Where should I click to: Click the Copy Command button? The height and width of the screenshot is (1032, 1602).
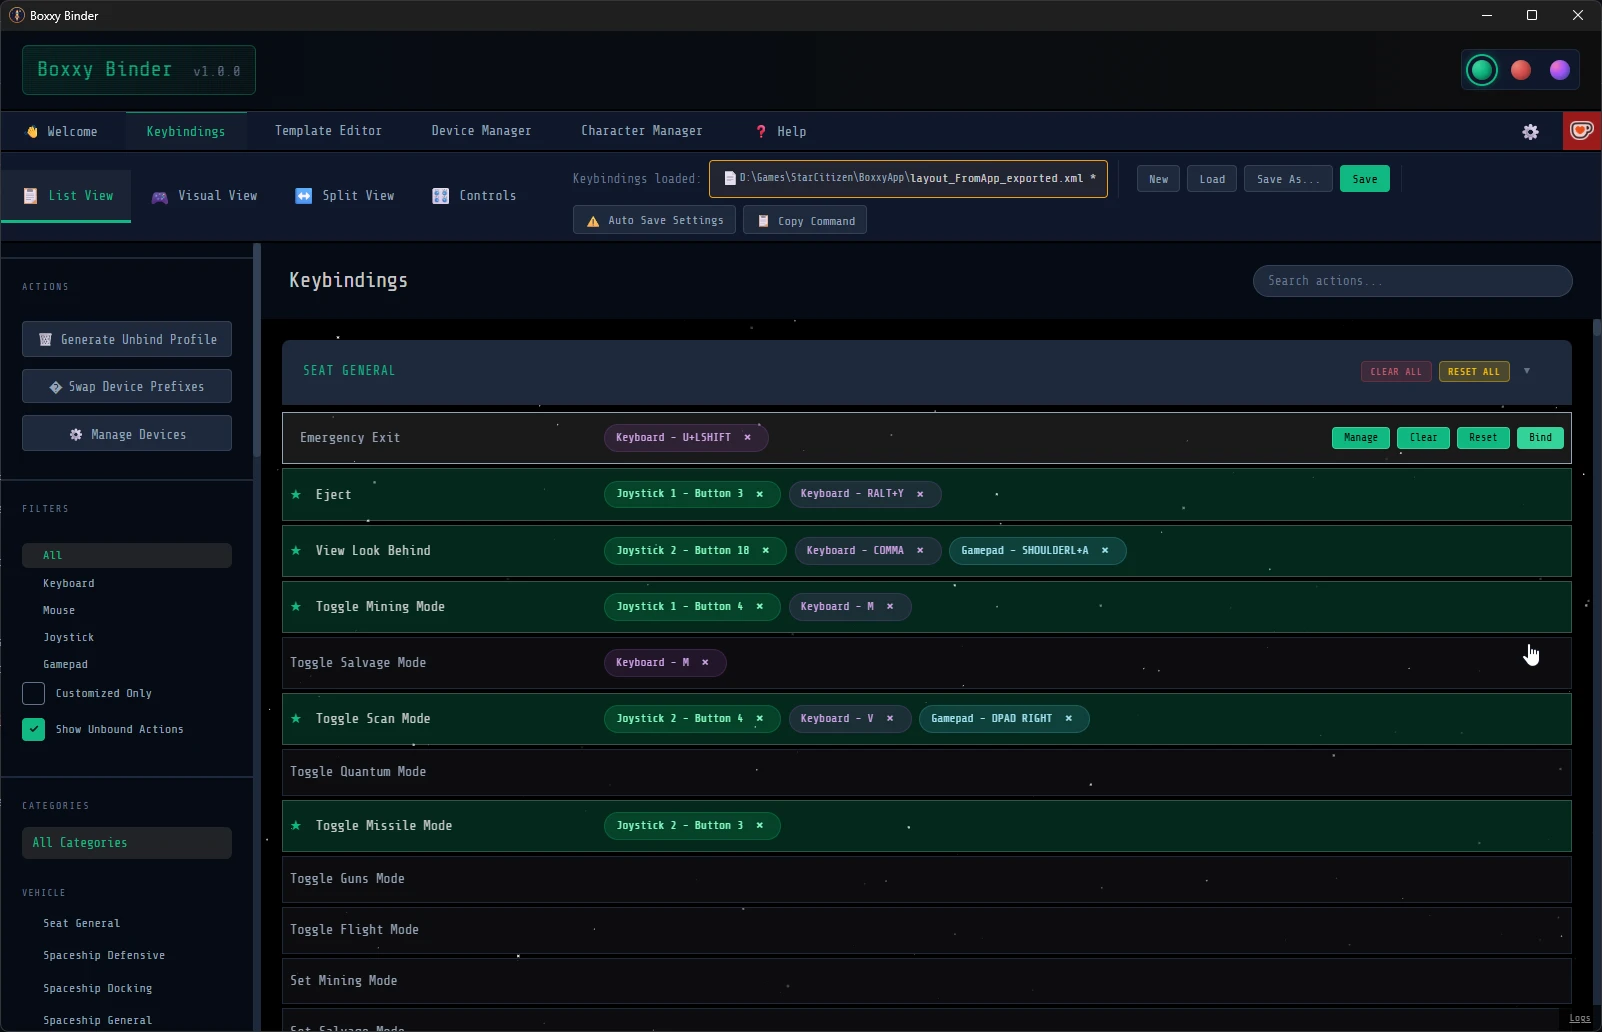pos(805,220)
